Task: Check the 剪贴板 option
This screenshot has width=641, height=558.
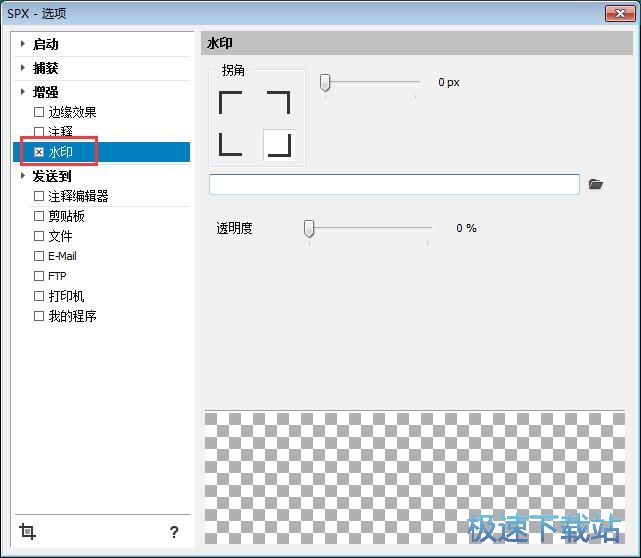Action: tap(39, 216)
